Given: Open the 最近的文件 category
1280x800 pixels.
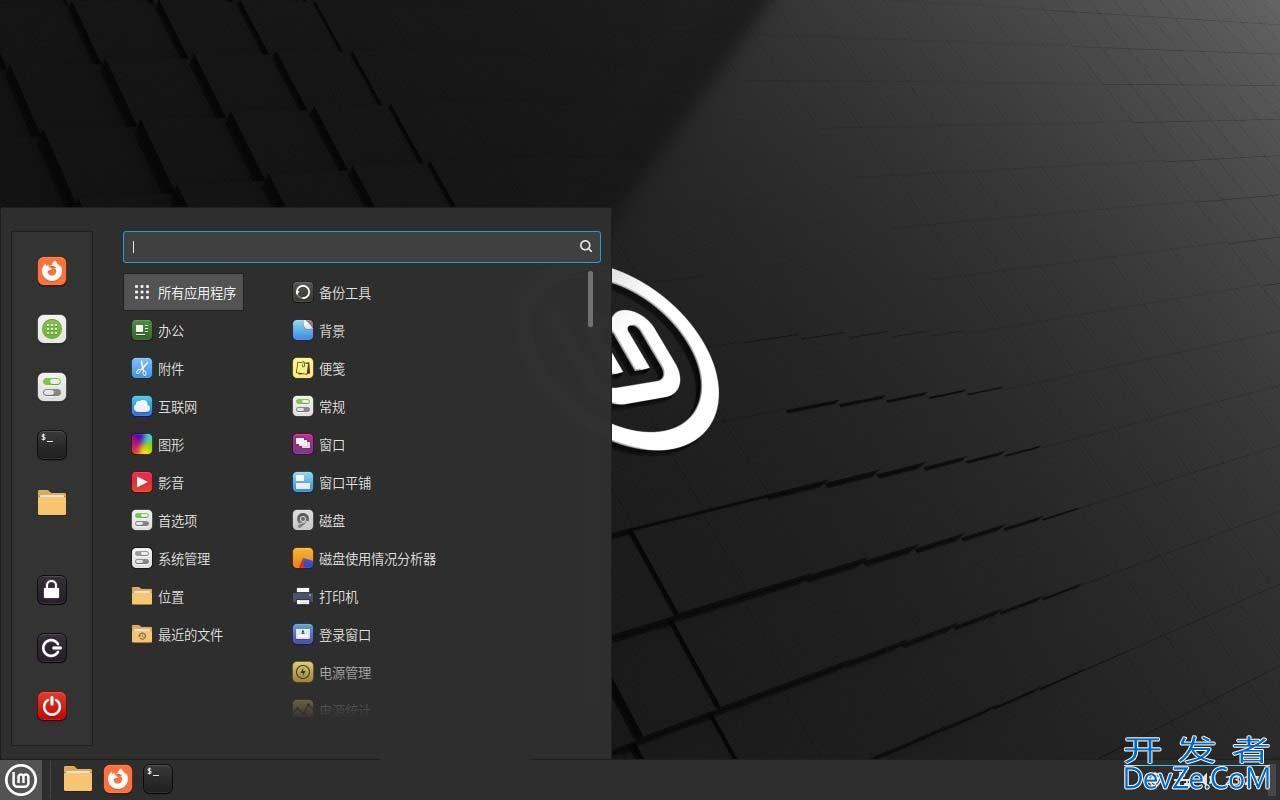Looking at the screenshot, I should tap(184, 635).
